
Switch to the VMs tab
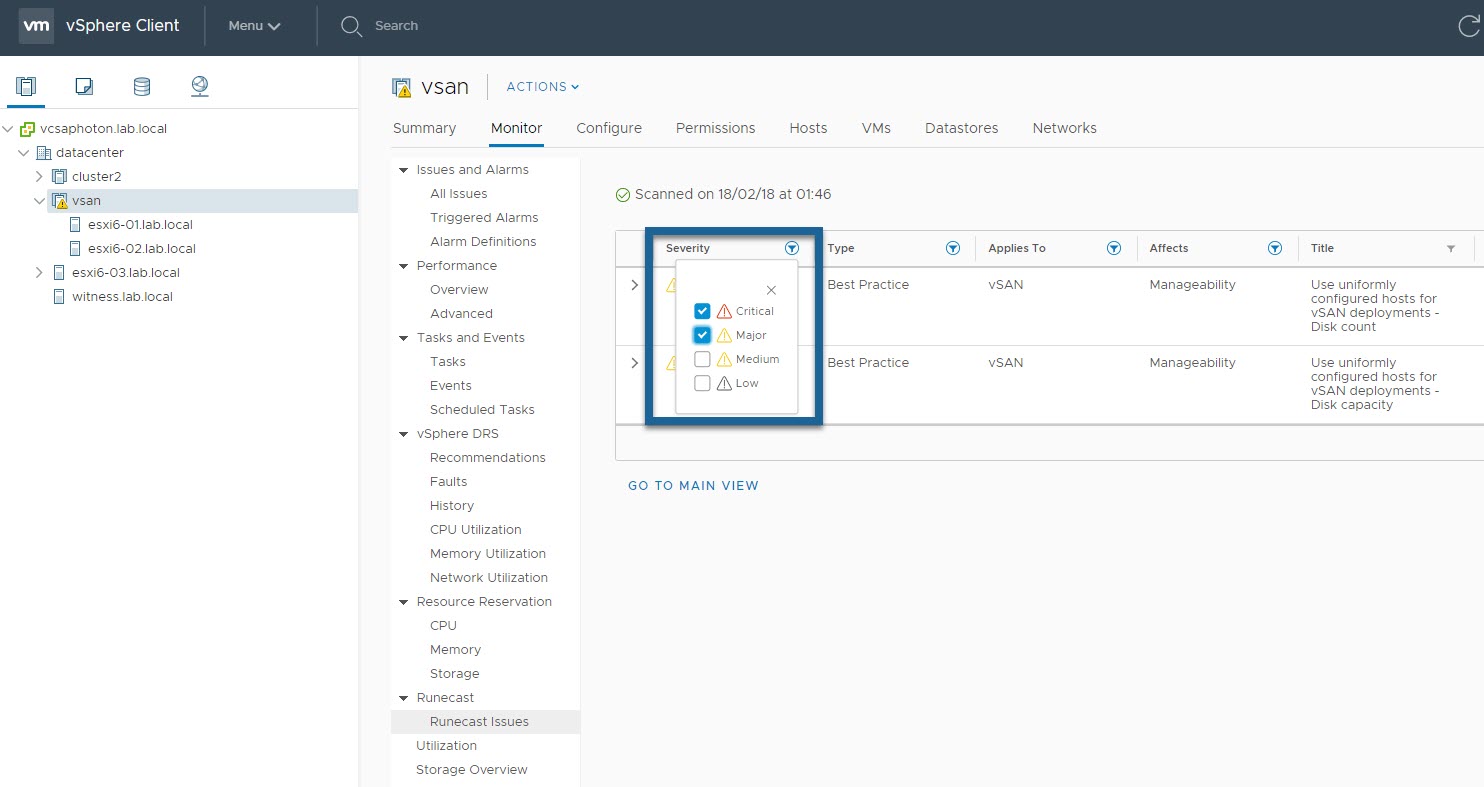point(876,128)
